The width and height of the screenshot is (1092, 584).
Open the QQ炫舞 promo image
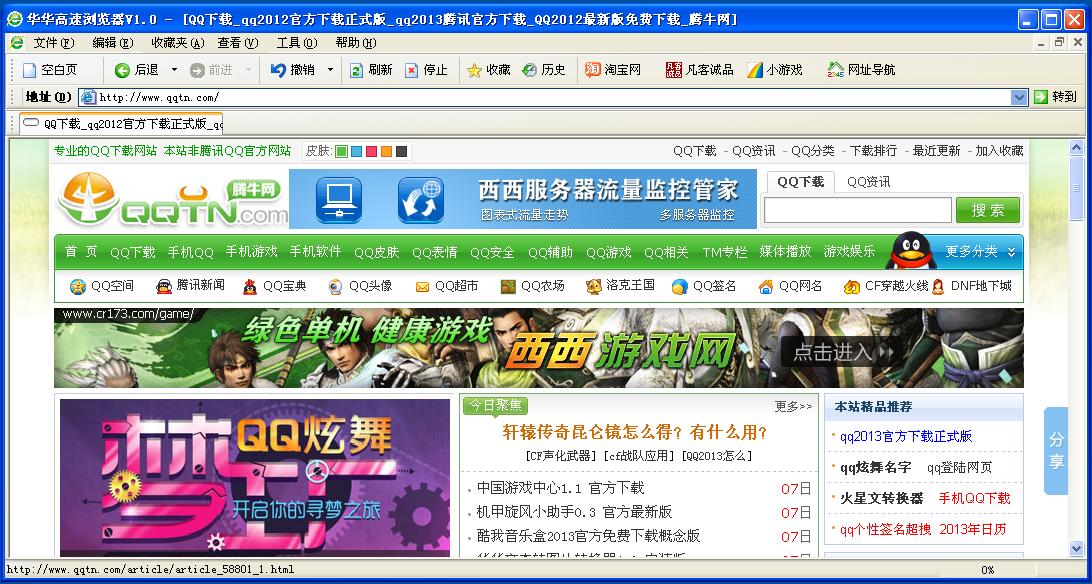tap(255, 478)
